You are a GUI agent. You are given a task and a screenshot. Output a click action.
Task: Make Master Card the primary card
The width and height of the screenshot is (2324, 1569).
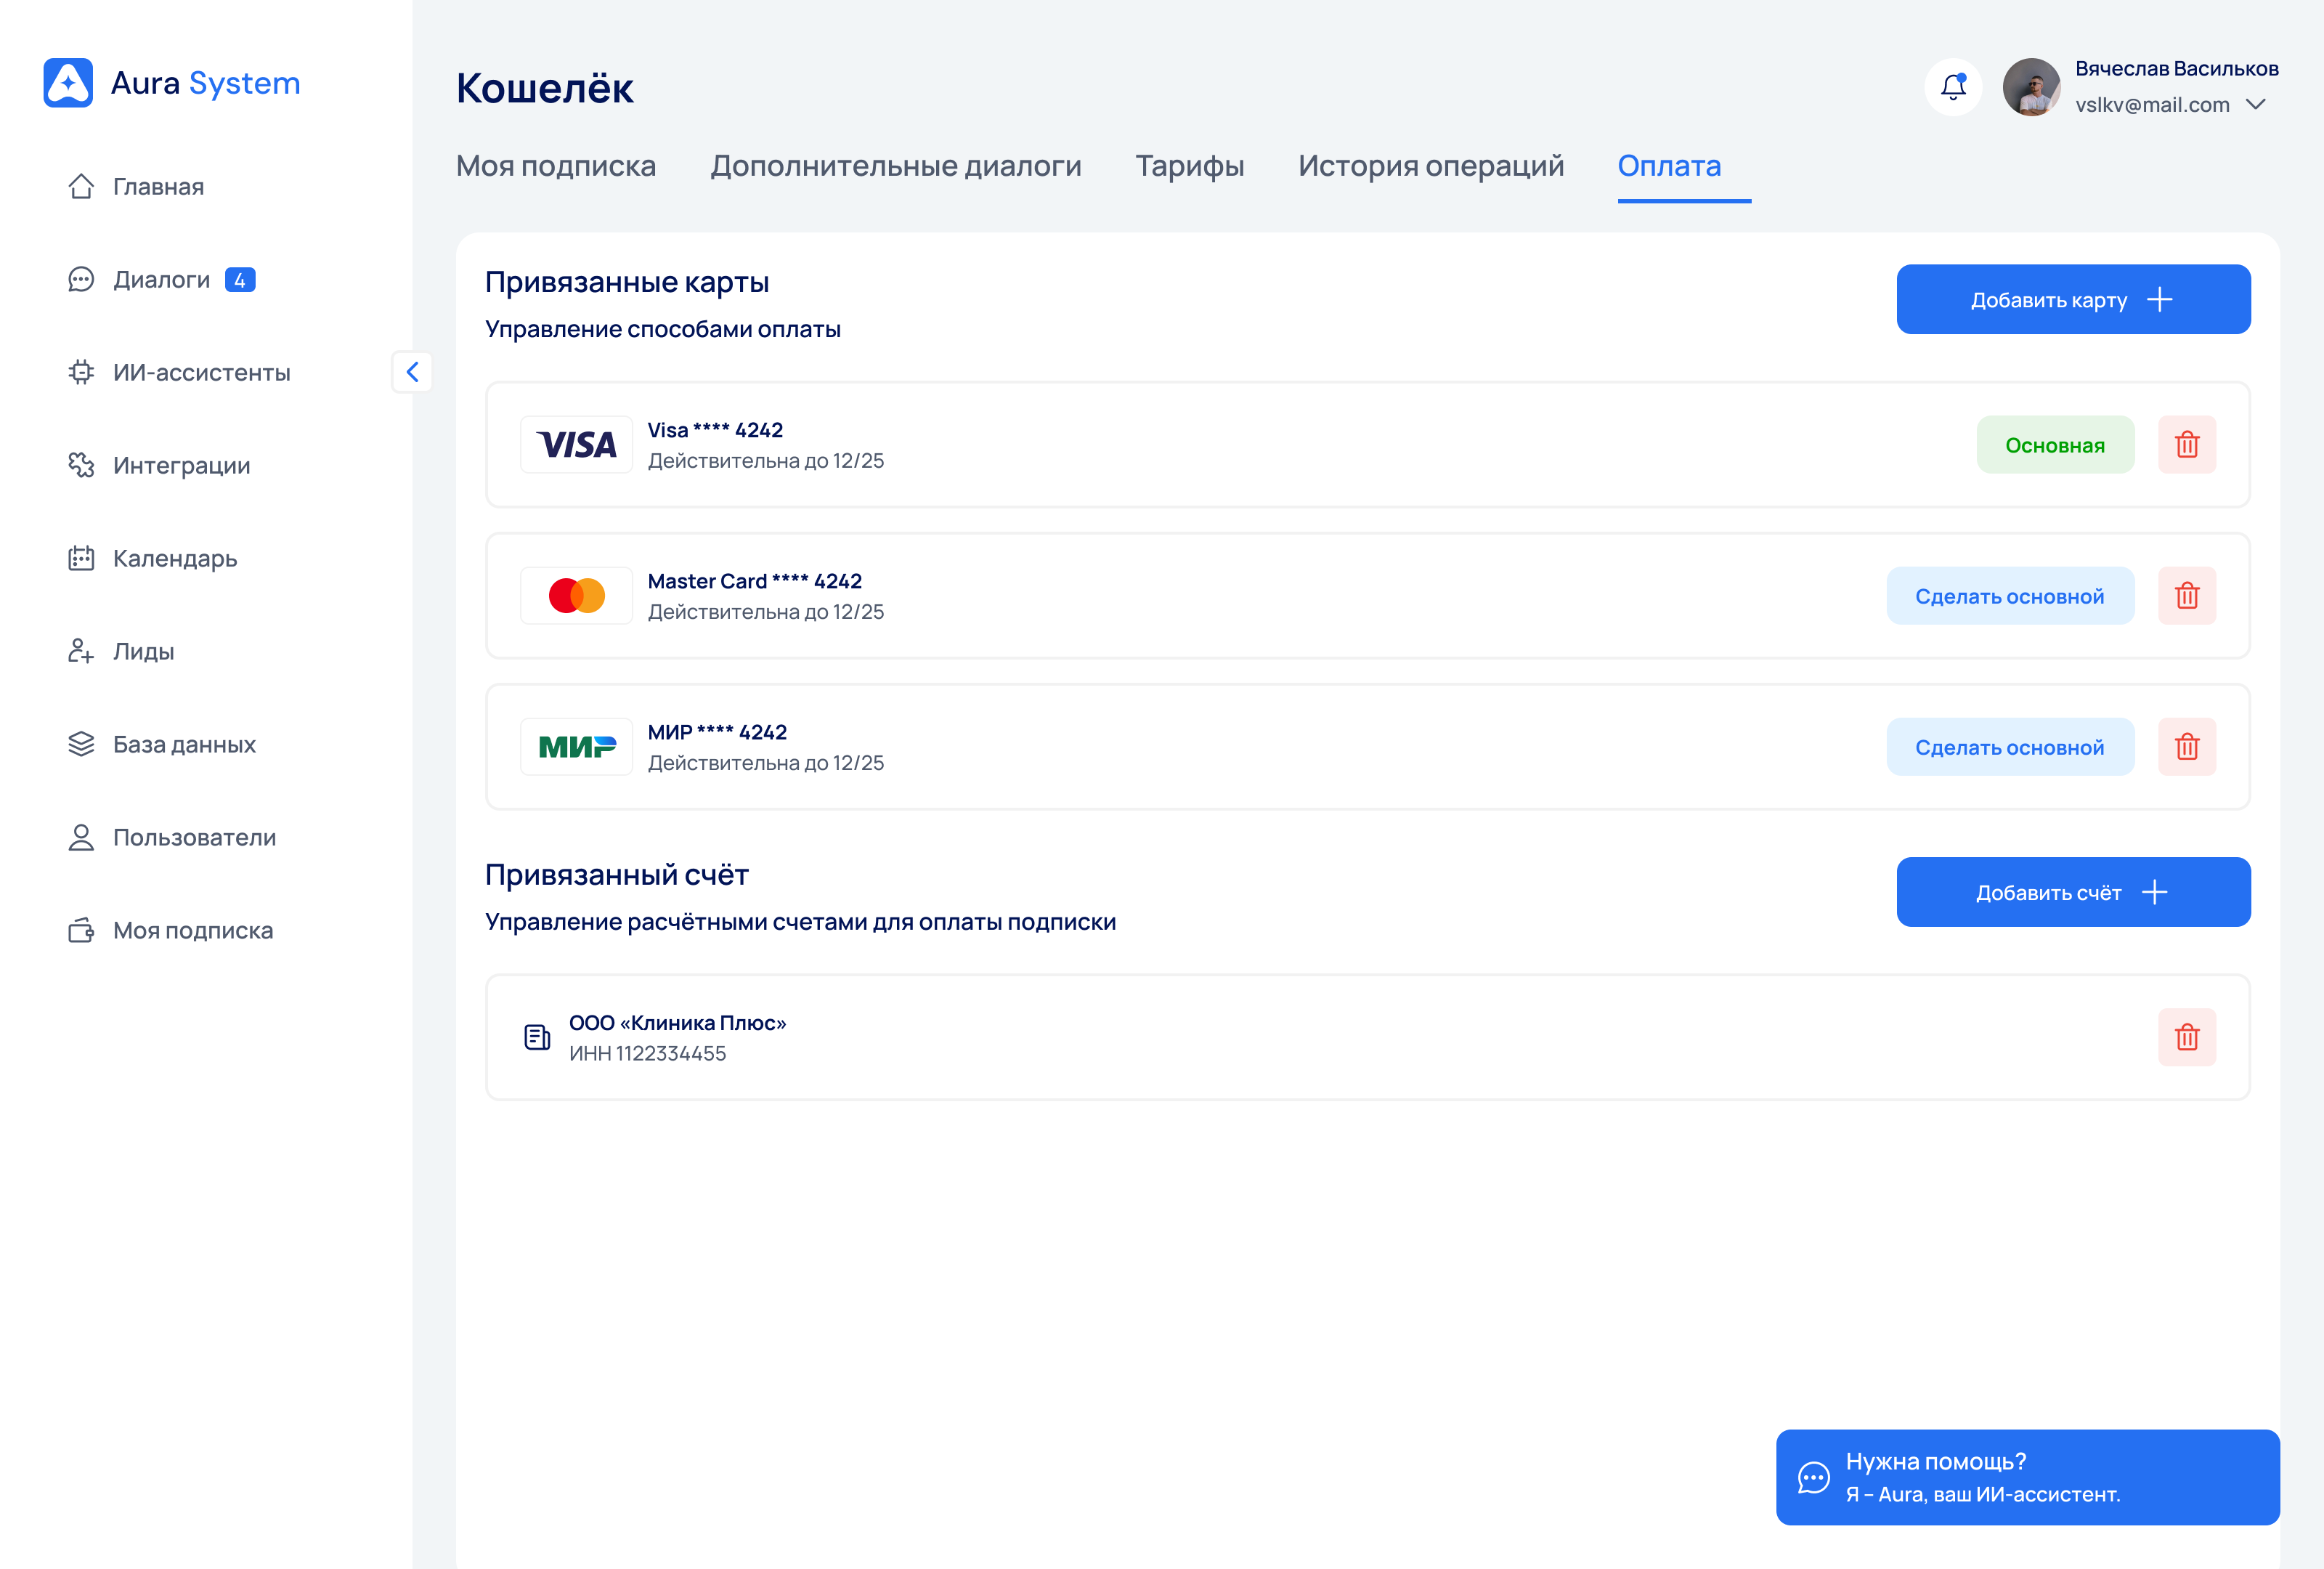2009,596
